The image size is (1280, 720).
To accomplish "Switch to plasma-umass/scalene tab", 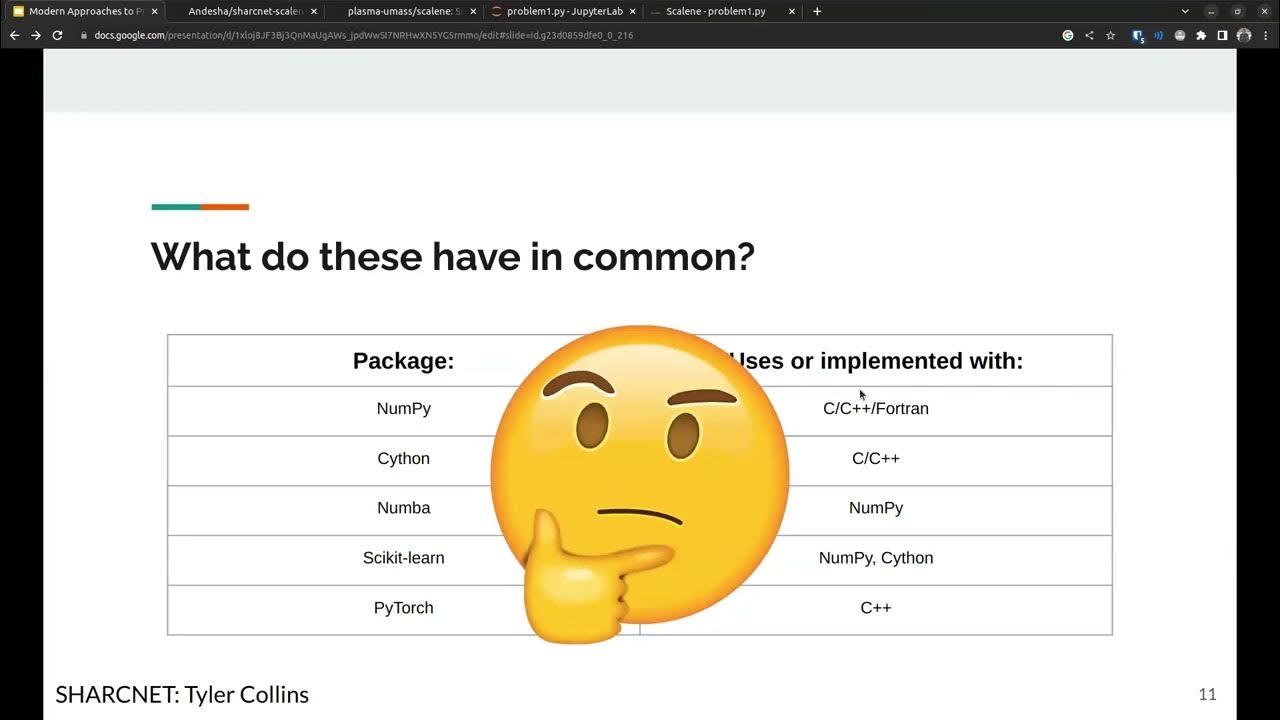I will (405, 11).
